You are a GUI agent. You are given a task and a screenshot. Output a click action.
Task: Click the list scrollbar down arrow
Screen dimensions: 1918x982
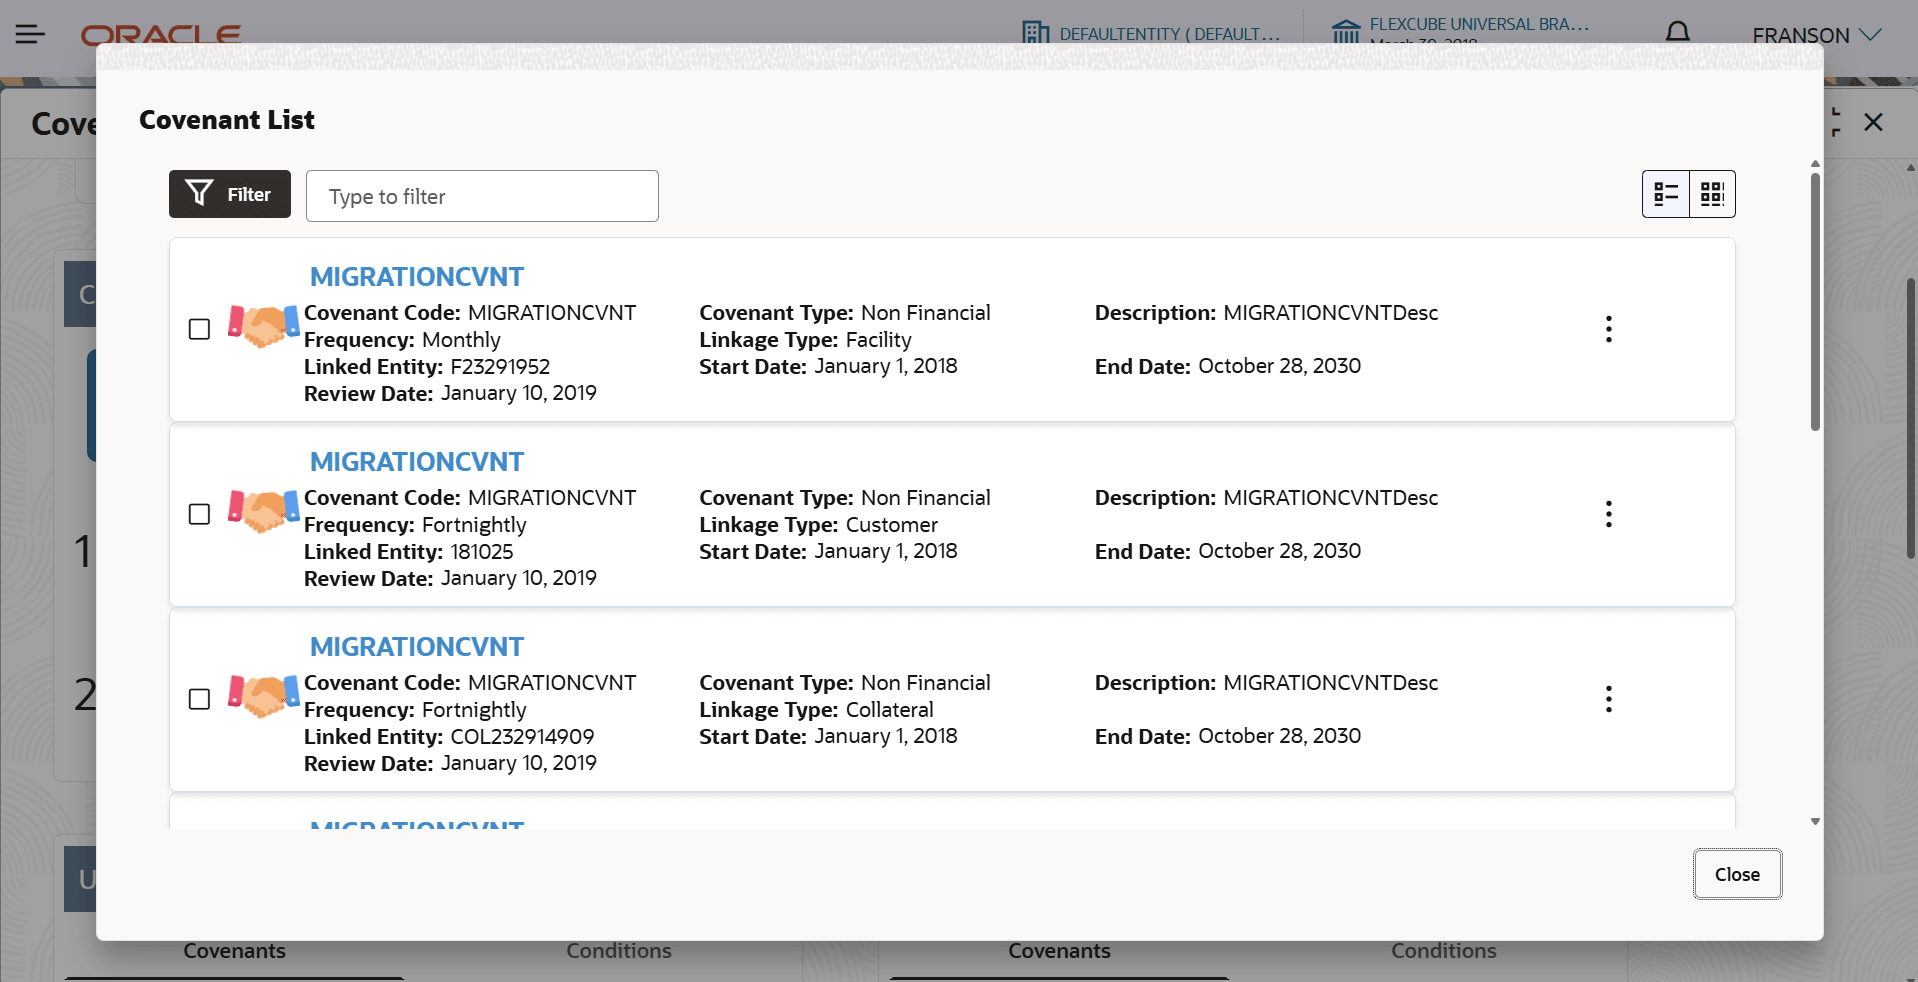1815,821
